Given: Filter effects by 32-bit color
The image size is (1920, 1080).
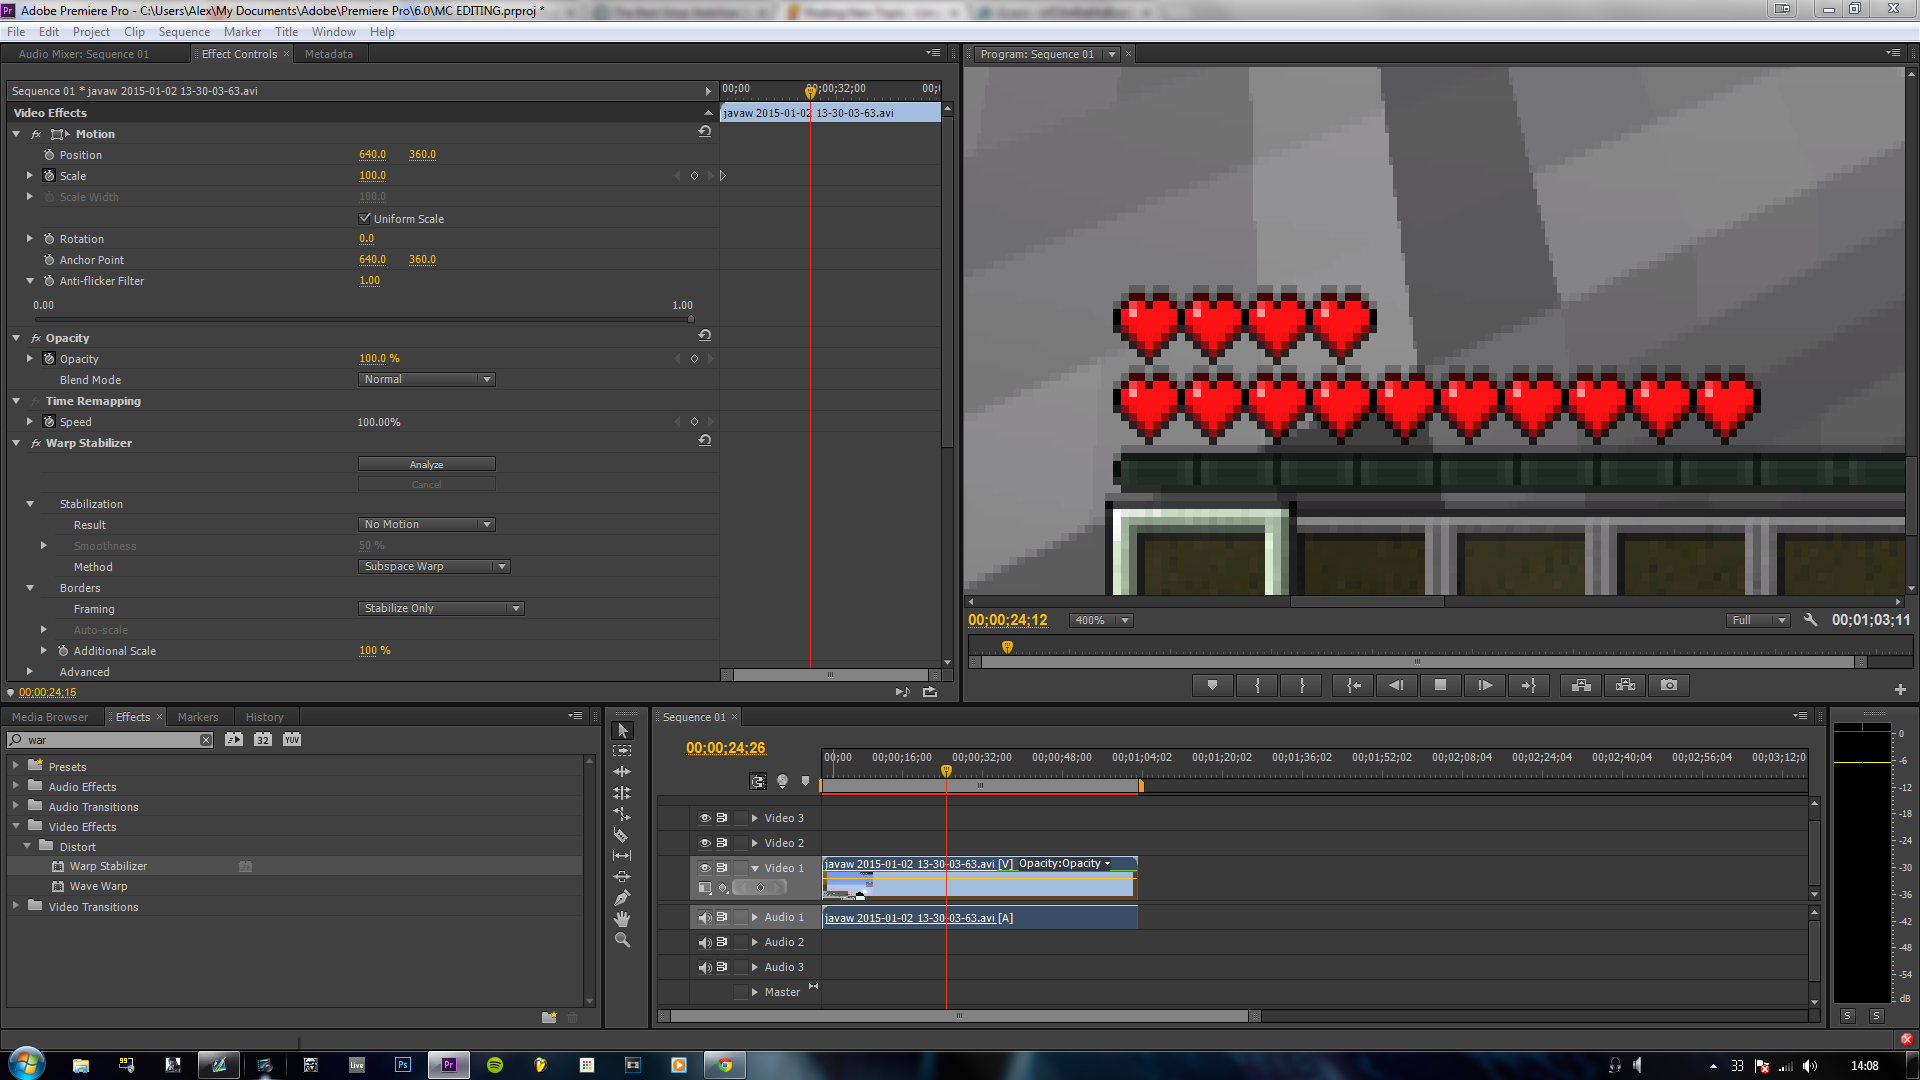Looking at the screenshot, I should [263, 740].
